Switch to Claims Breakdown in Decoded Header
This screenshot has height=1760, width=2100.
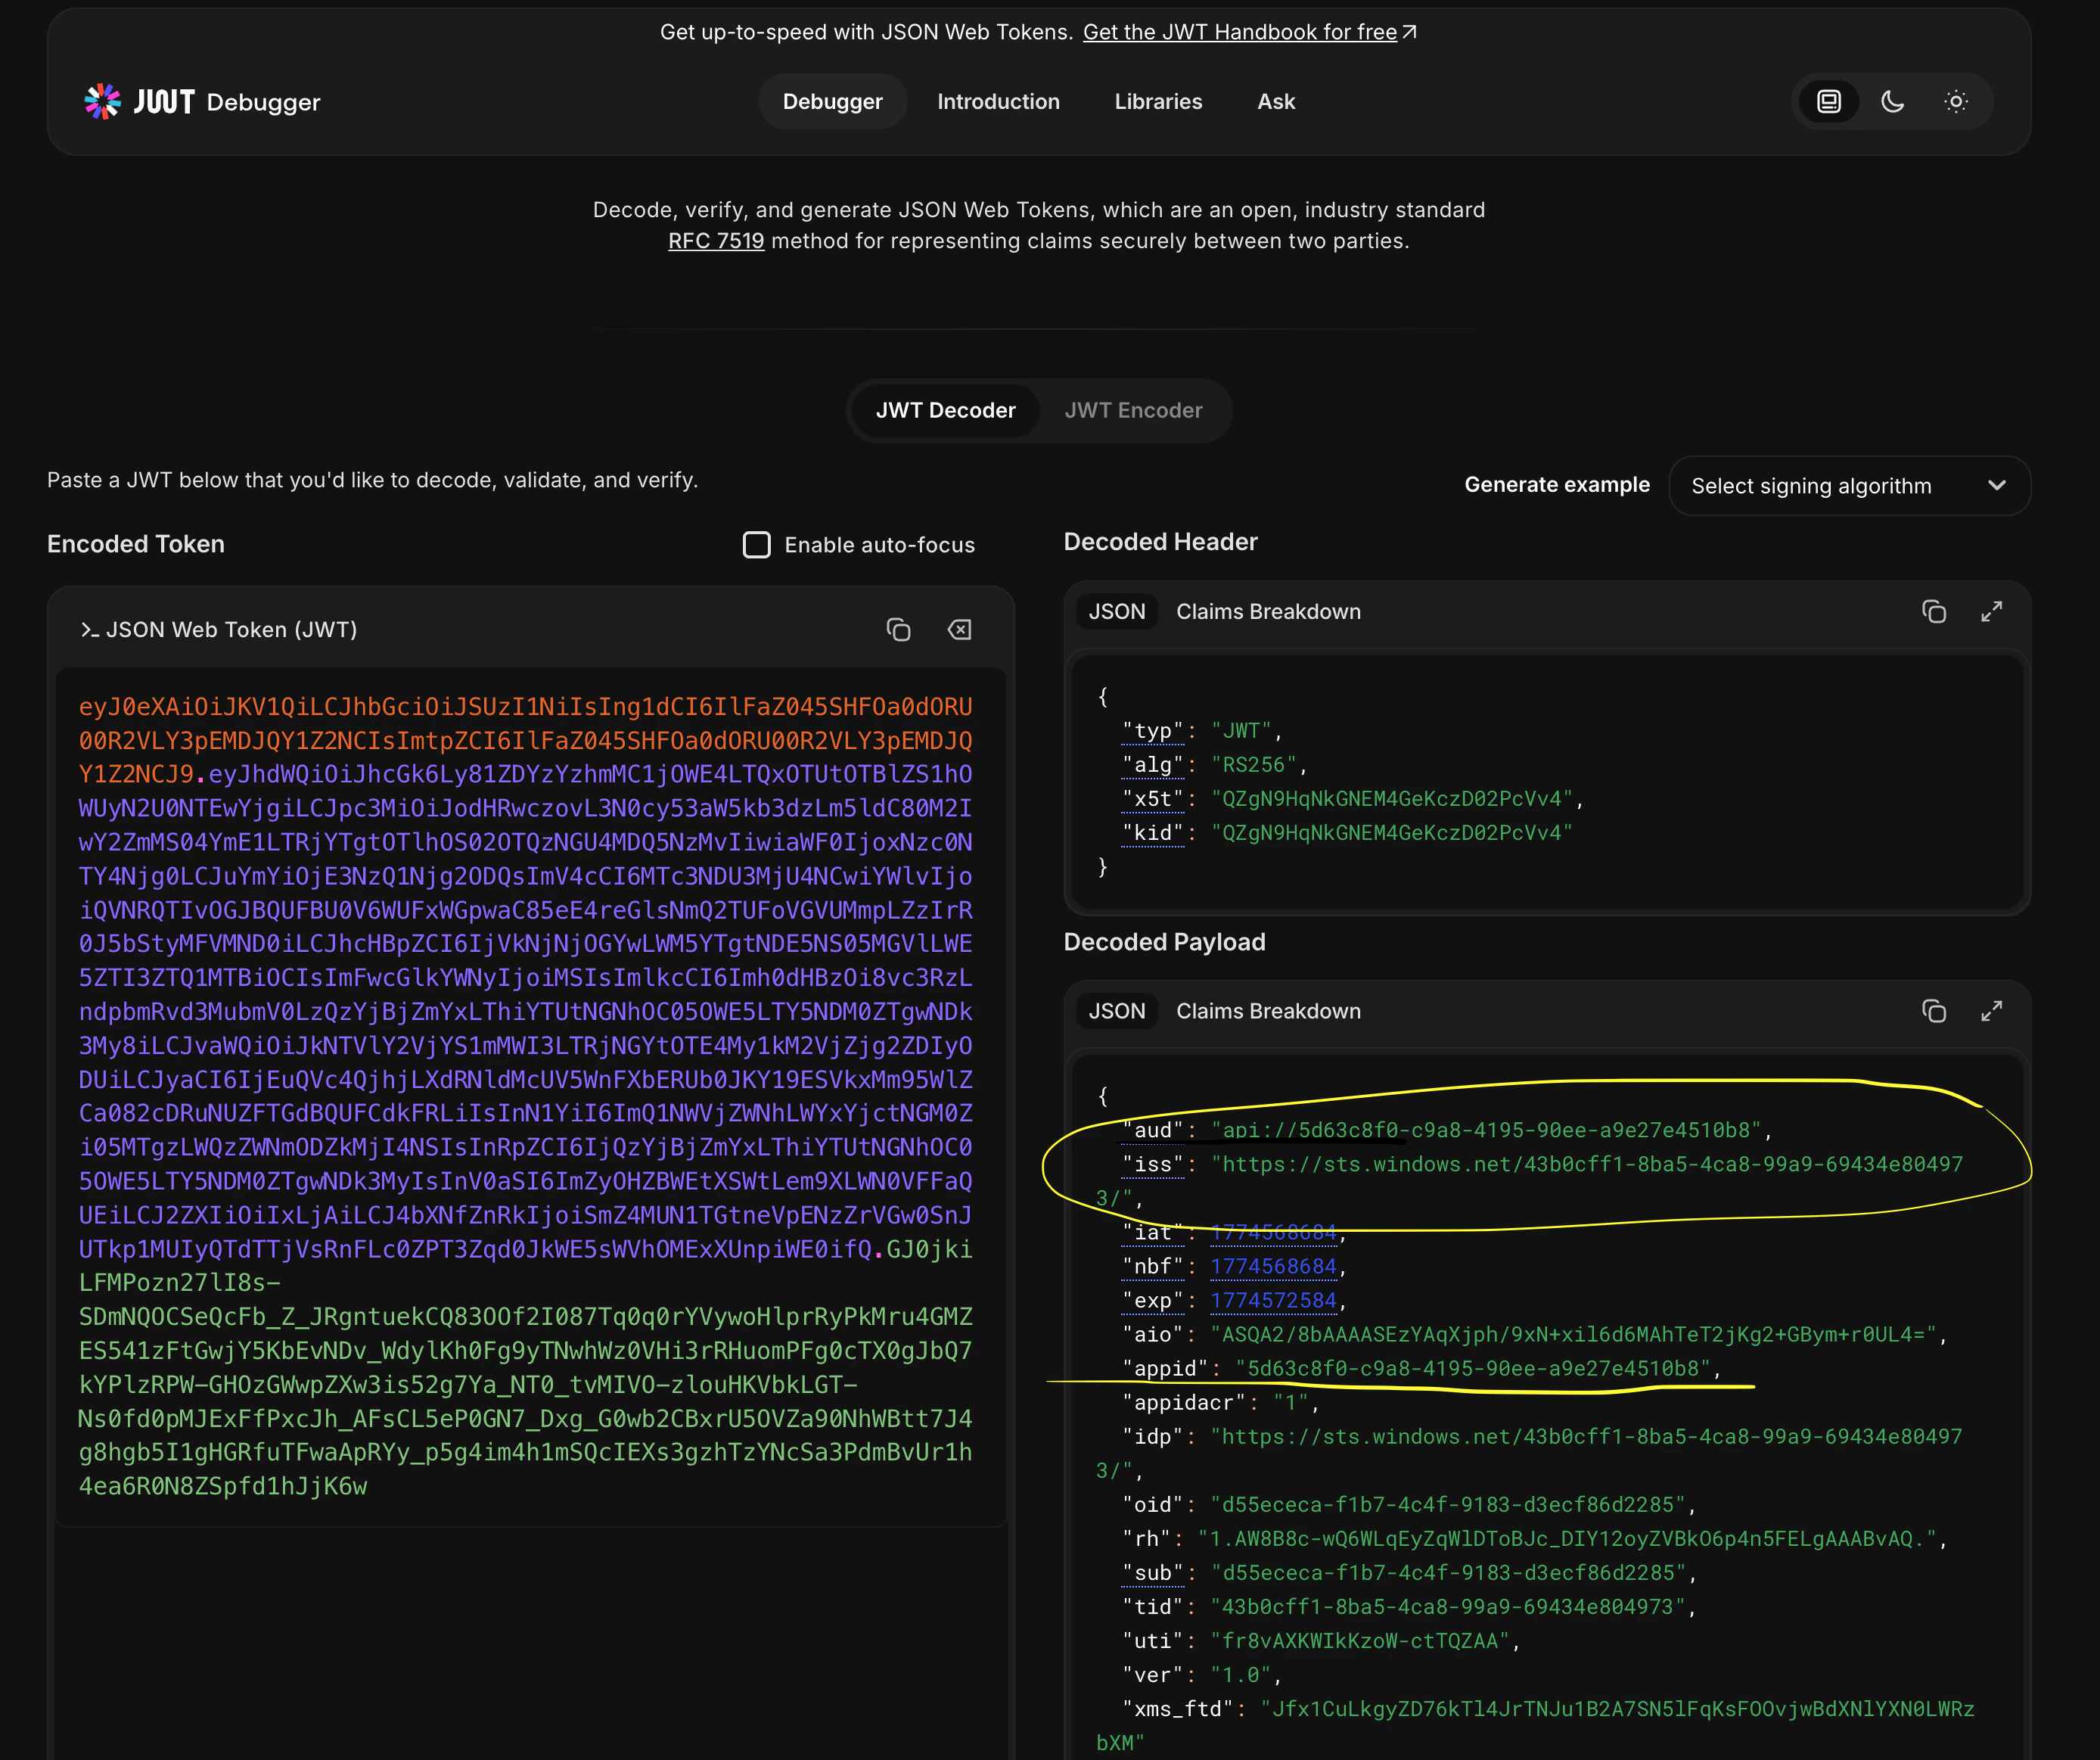pyautogui.click(x=1268, y=611)
